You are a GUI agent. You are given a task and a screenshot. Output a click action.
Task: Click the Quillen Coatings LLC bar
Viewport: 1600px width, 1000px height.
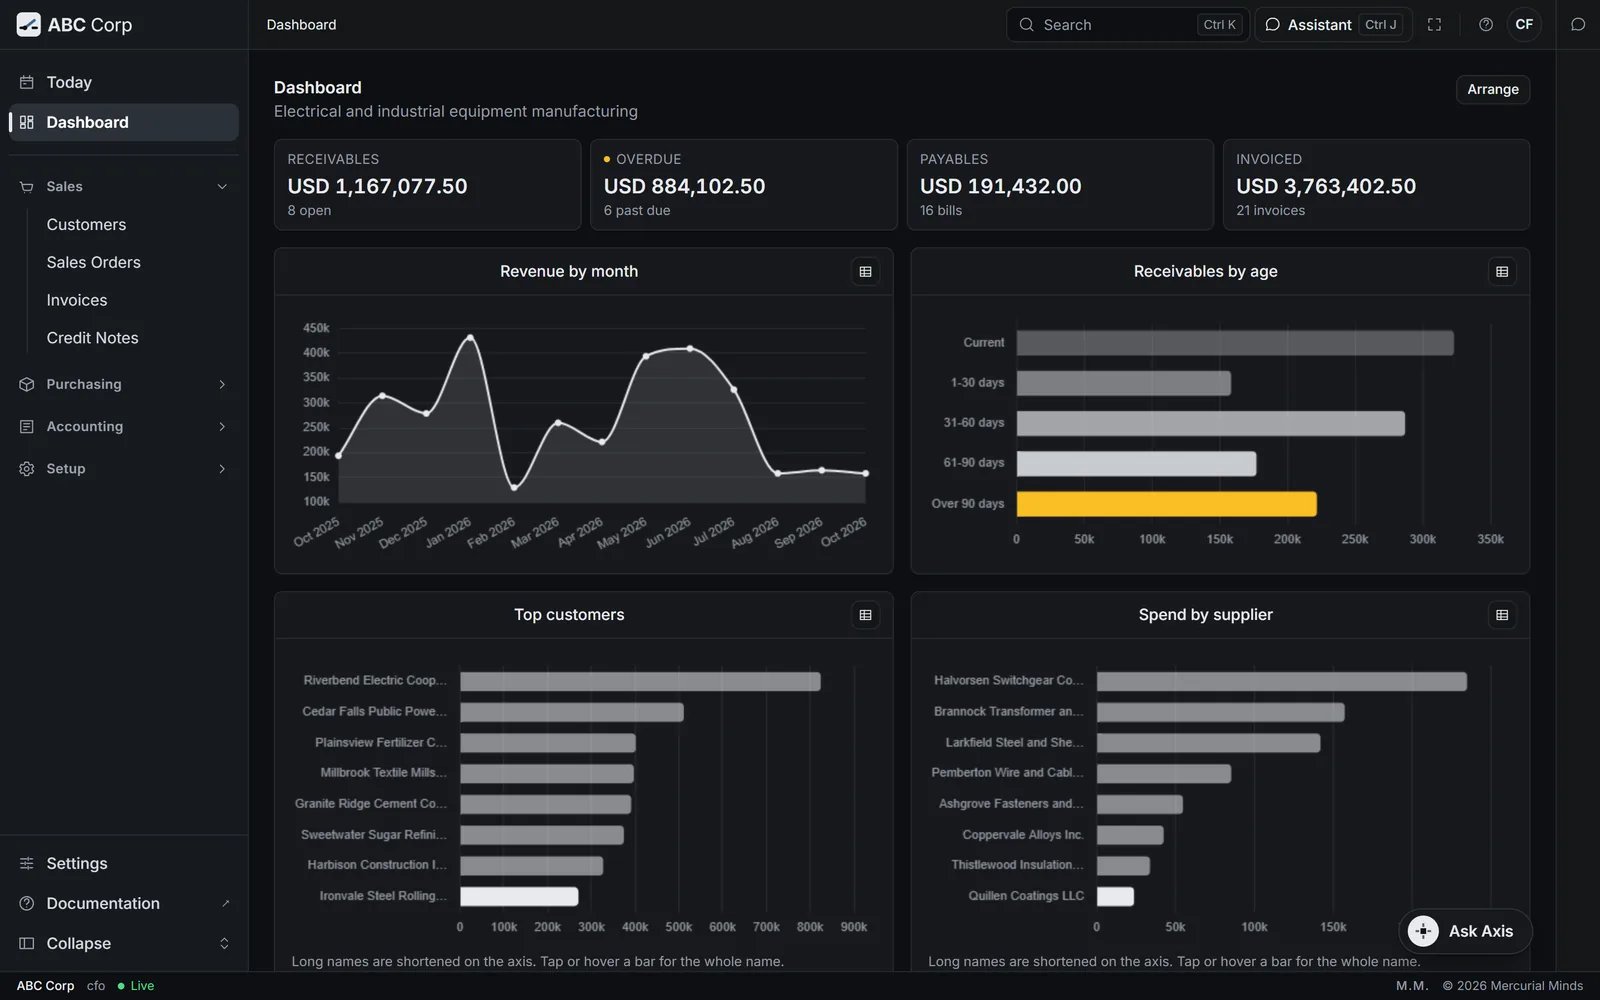[x=1115, y=896]
